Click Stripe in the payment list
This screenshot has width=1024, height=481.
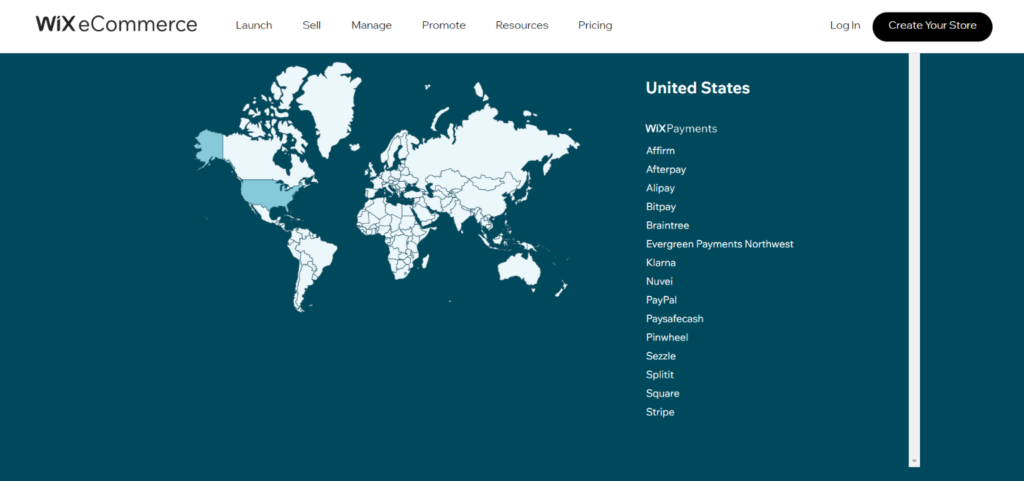(660, 412)
